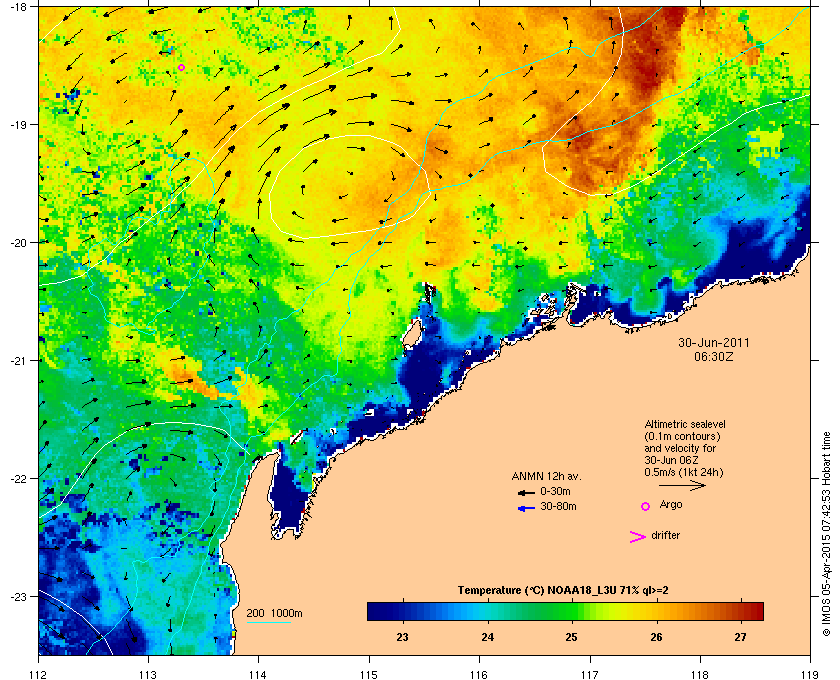Click the 'Altimetric sealevel' legend text
This screenshot has width=840, height=680.
685,424
